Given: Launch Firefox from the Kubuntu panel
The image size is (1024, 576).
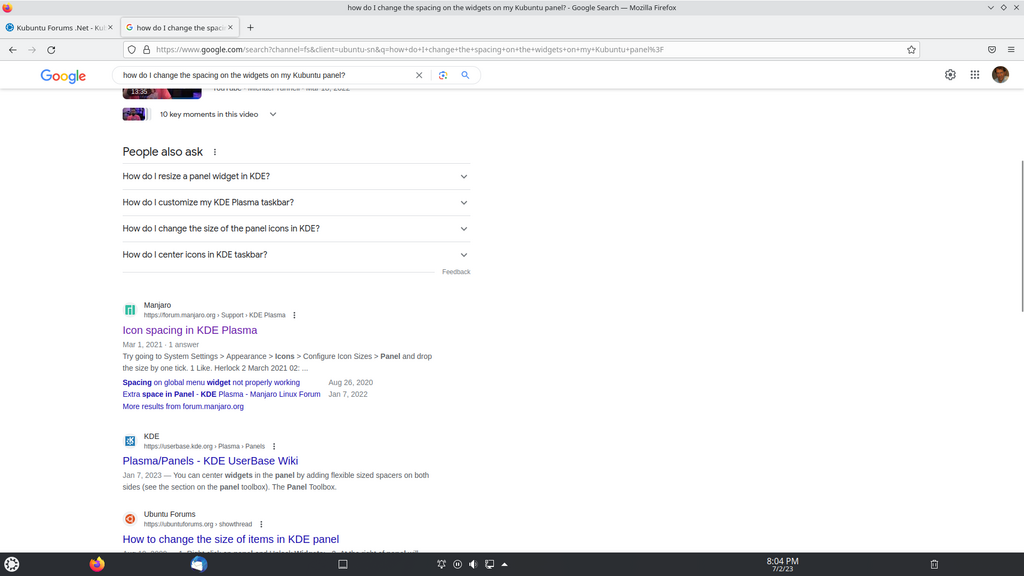Looking at the screenshot, I should pyautogui.click(x=96, y=564).
